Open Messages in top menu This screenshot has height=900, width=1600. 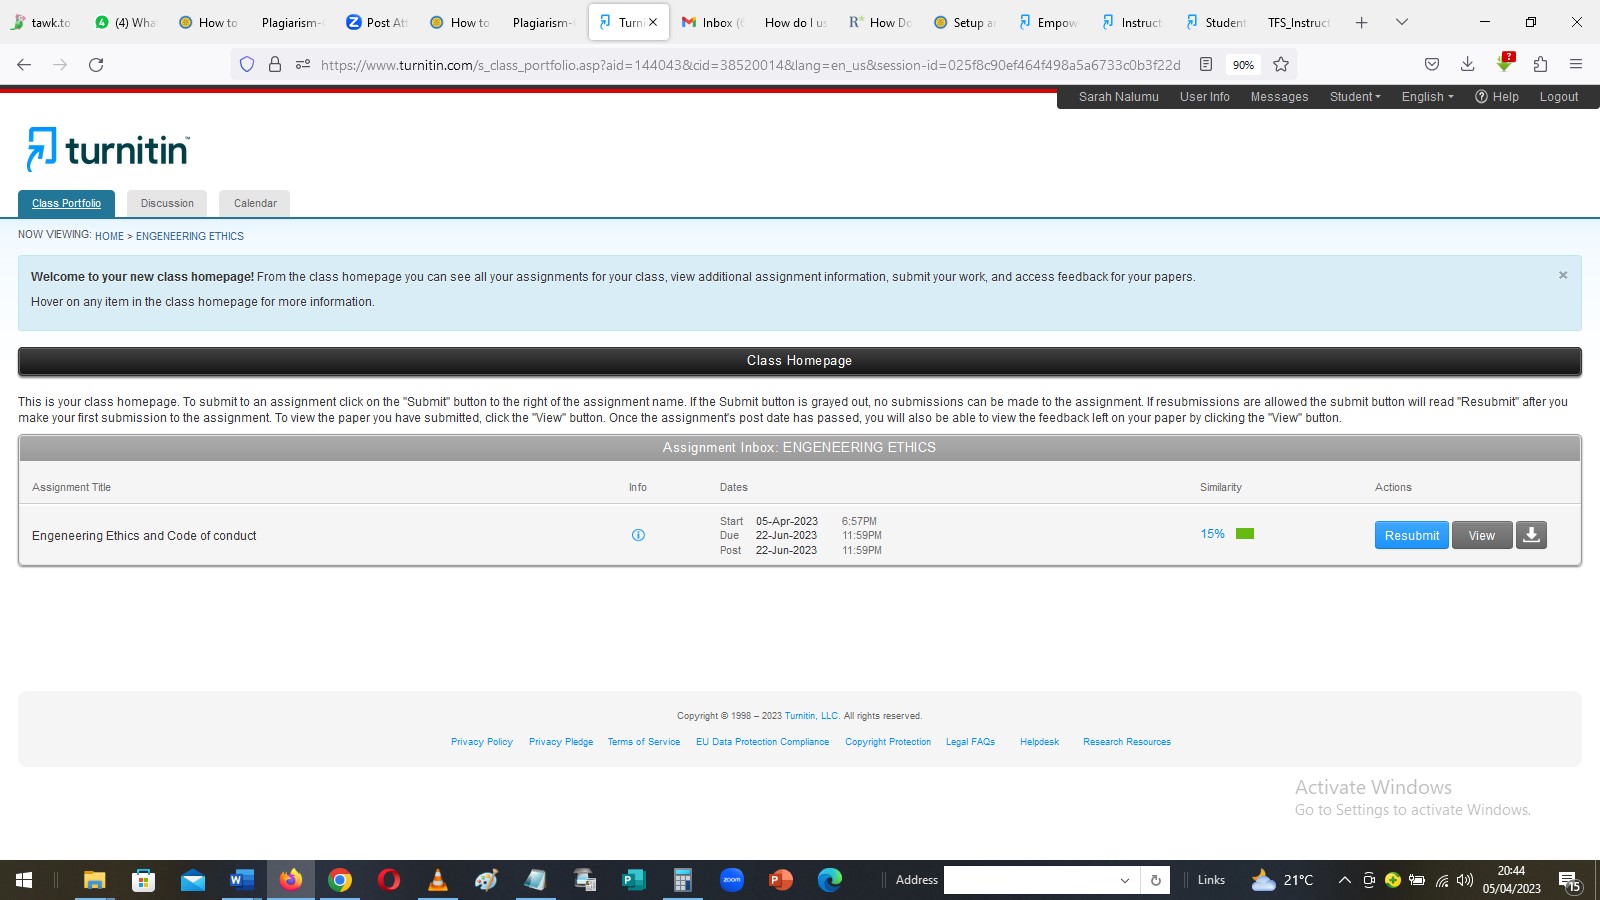click(1279, 97)
